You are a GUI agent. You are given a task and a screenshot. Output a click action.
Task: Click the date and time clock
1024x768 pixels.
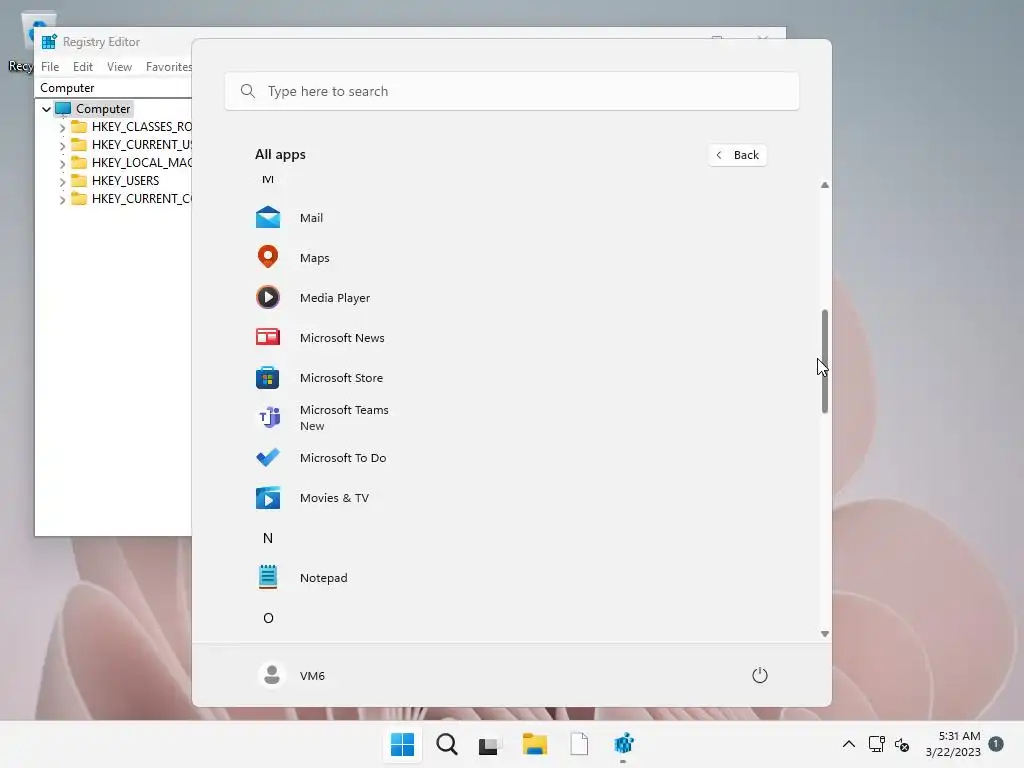[x=953, y=744]
